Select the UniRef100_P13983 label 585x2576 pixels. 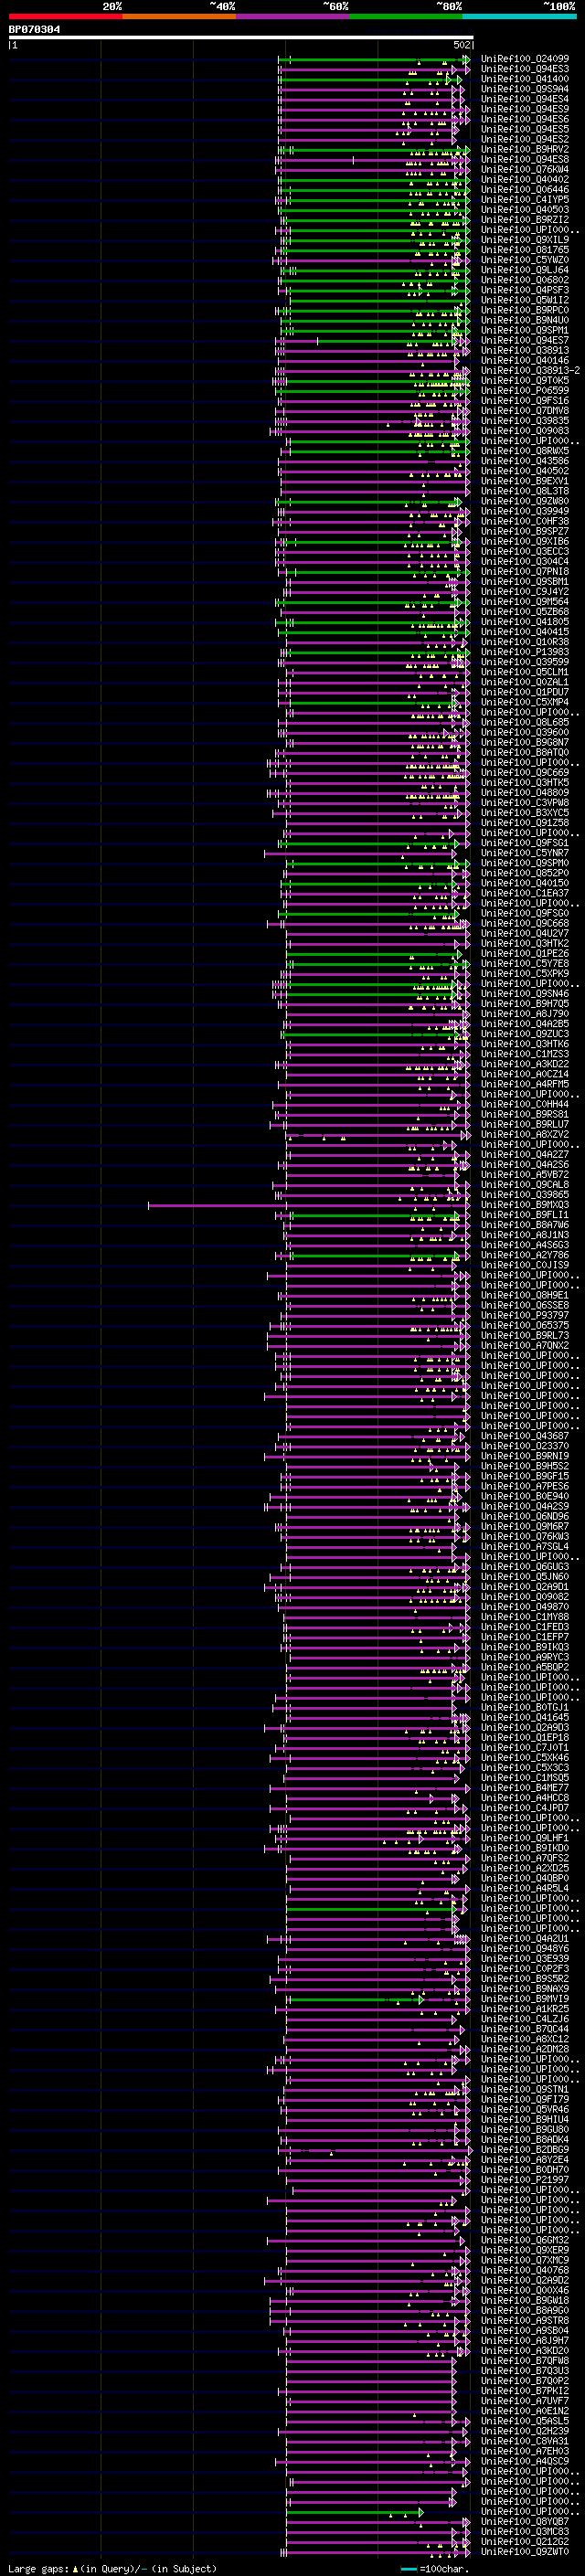coord(525,652)
